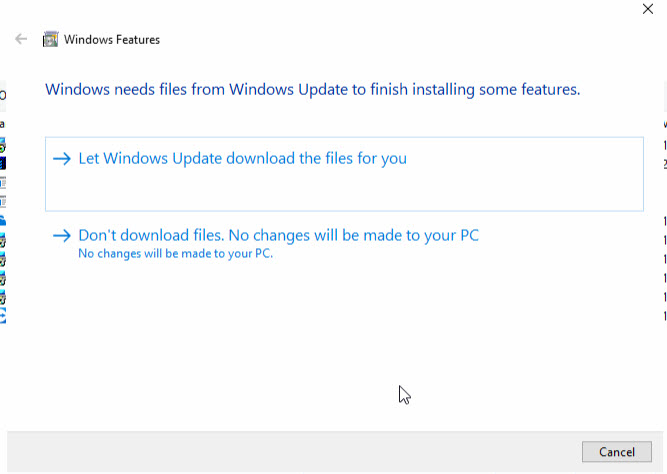
Task: Click arrow icon beside Let Windows Update
Action: pyautogui.click(x=62, y=159)
